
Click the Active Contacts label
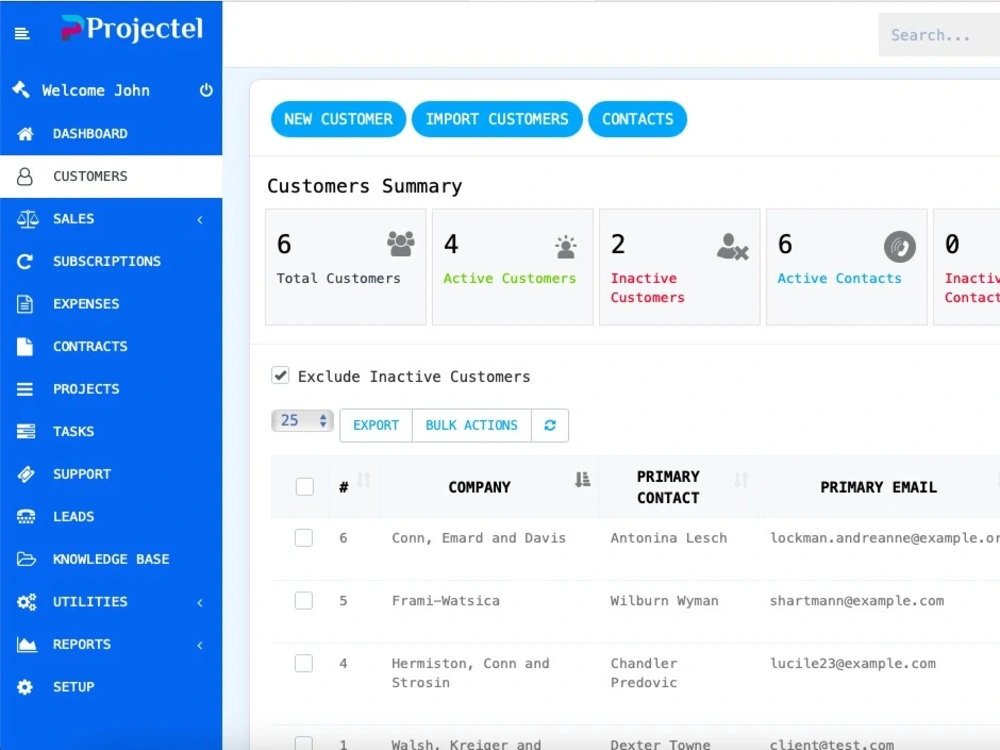click(839, 278)
